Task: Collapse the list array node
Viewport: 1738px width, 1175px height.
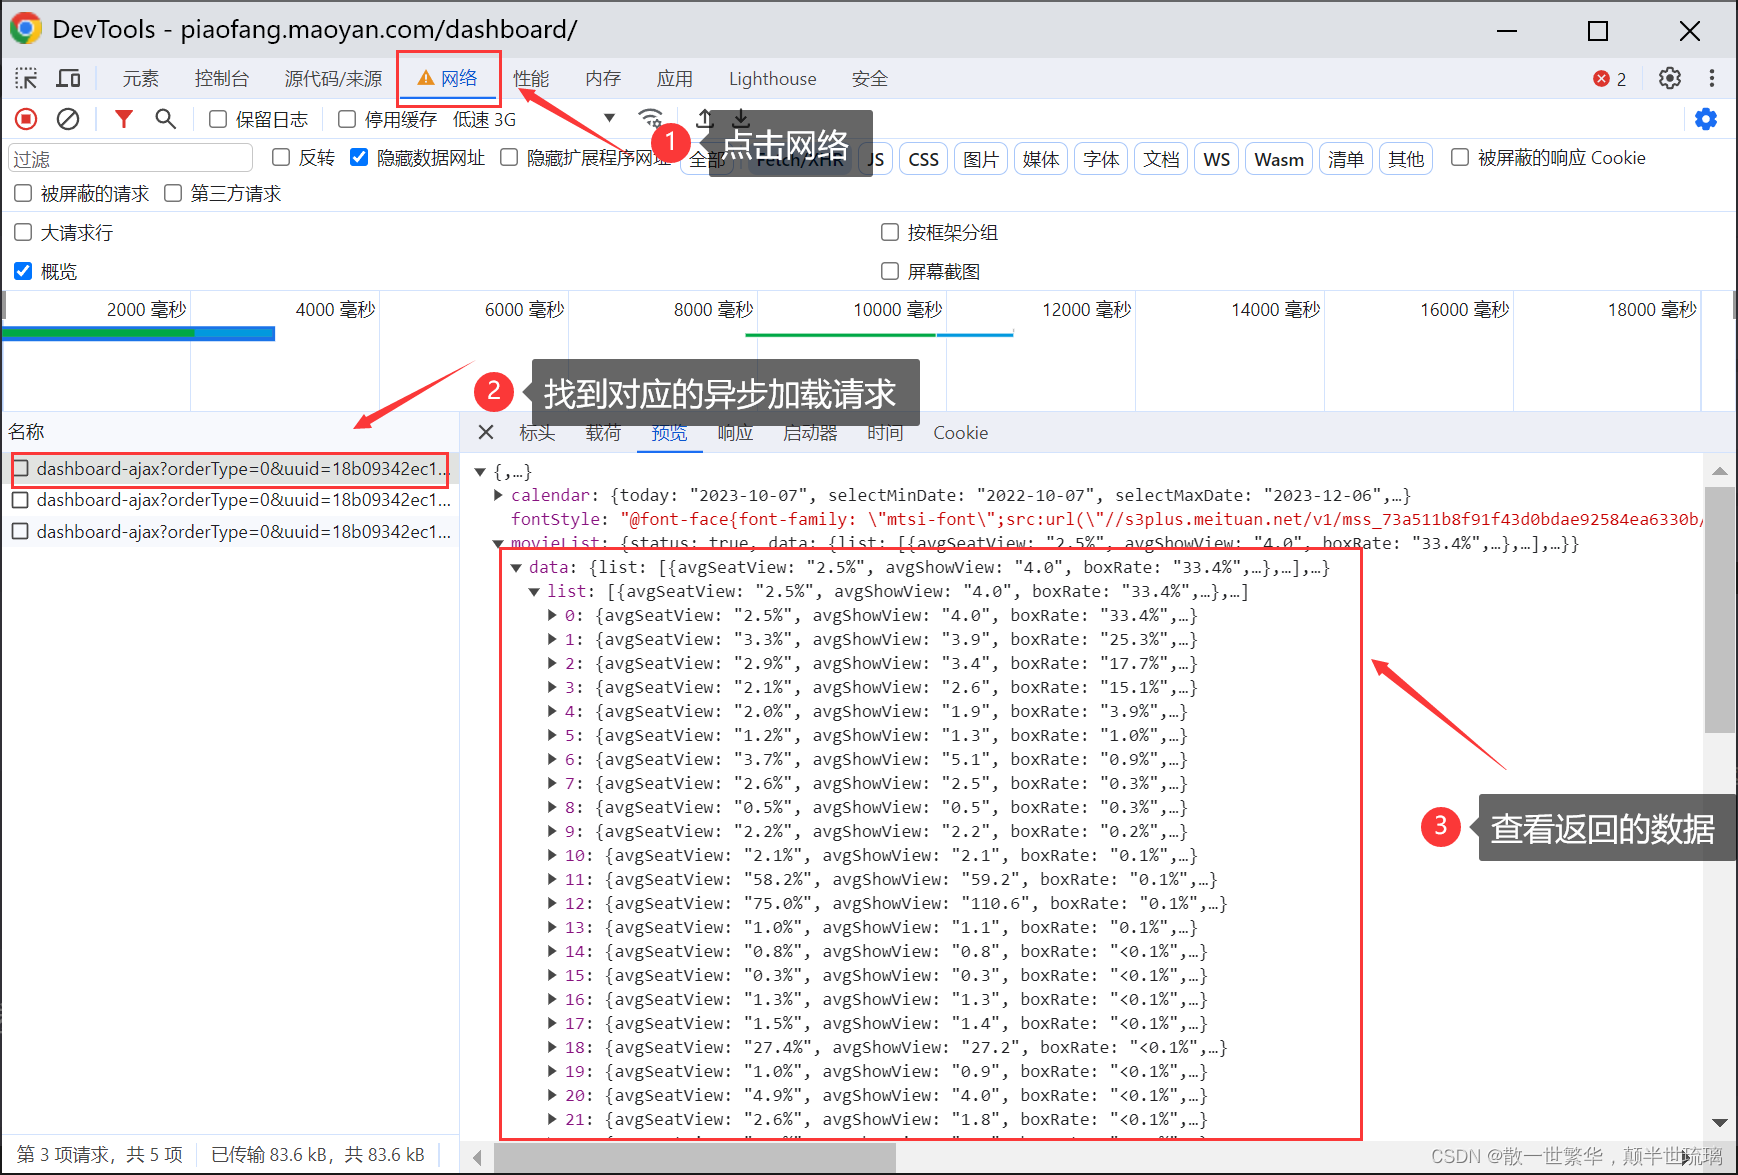Action: [x=534, y=591]
